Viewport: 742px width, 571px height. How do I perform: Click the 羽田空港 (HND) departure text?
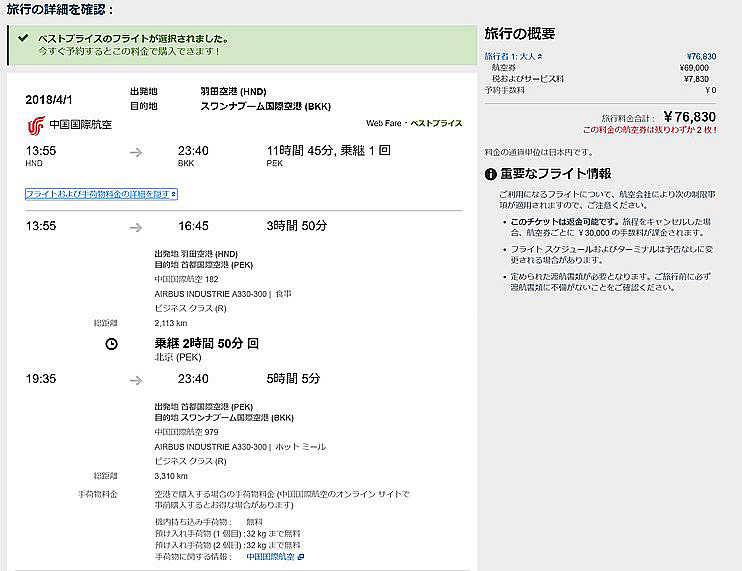coord(233,91)
